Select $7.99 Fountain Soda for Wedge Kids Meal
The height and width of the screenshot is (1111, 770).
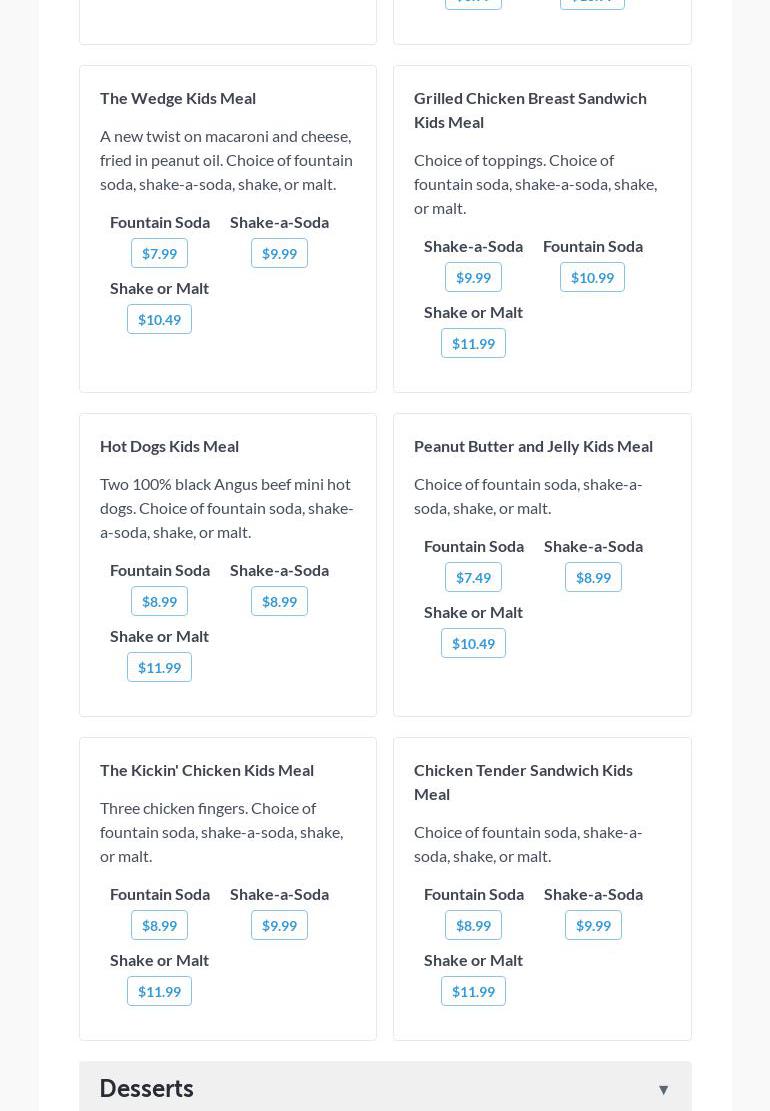(159, 254)
